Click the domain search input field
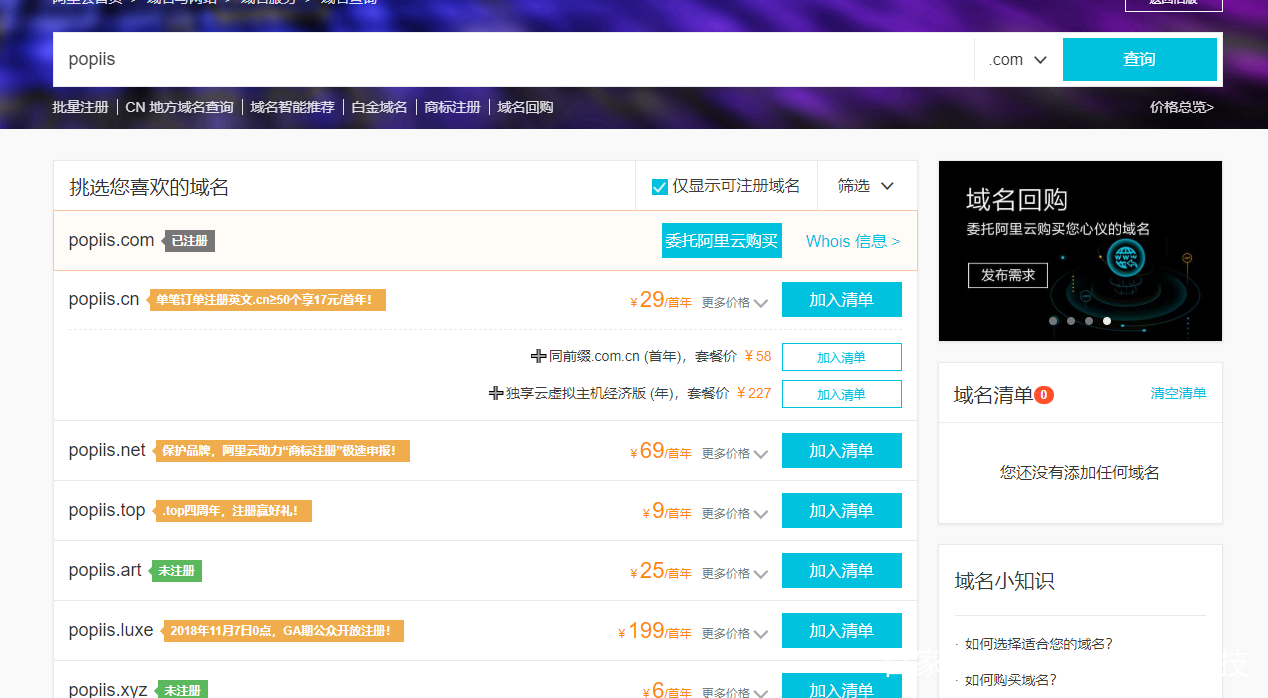Screen dimensions: 1268x698 [x=510, y=59]
